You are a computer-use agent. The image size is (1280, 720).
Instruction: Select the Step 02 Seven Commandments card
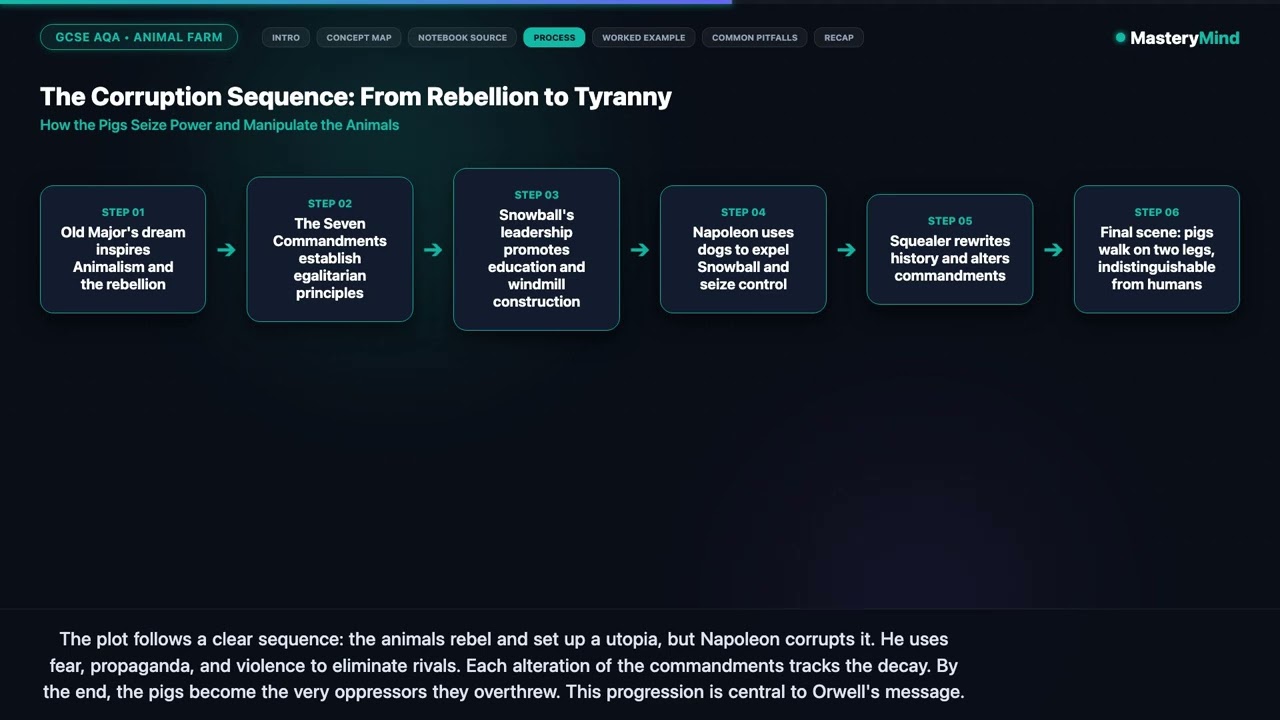(330, 249)
